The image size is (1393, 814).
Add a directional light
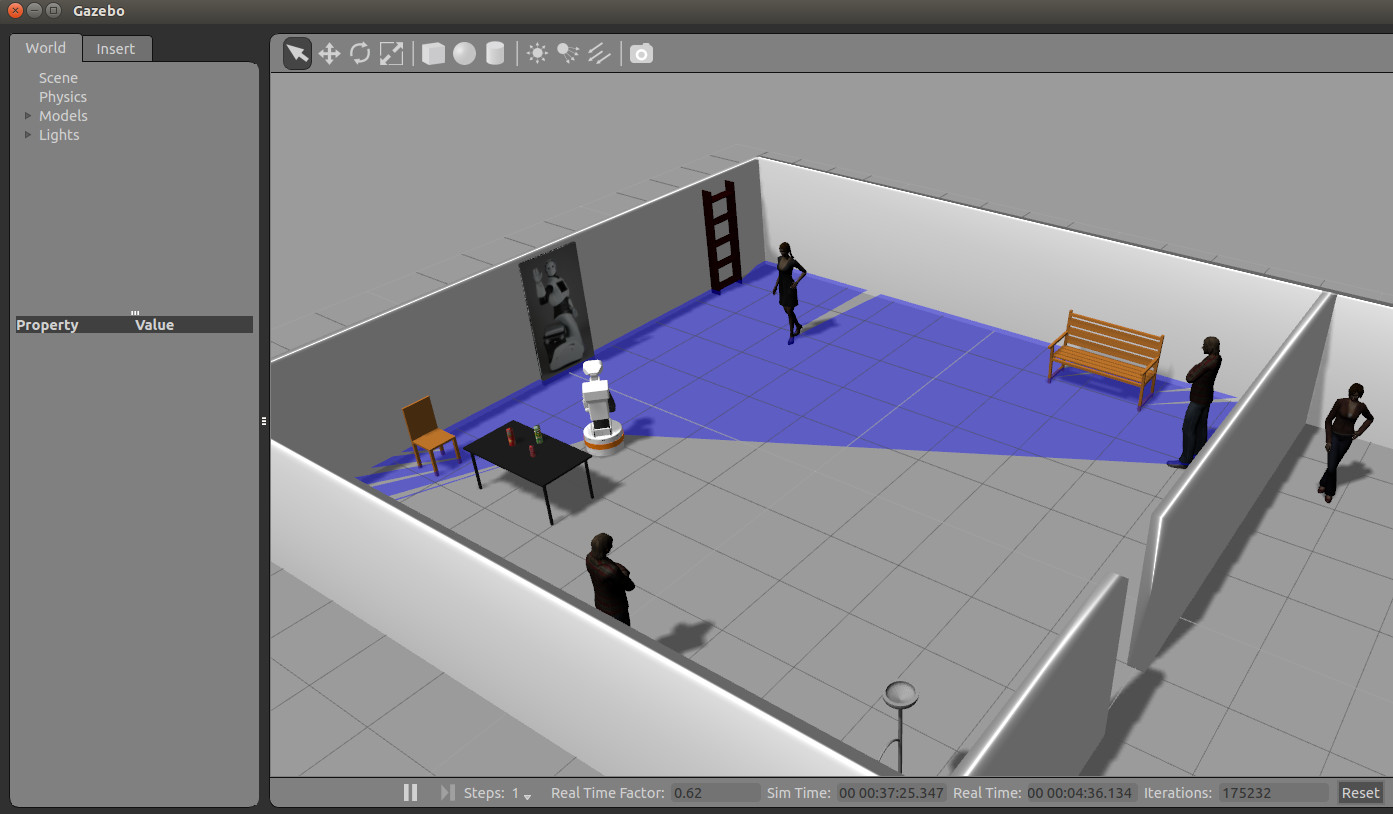point(599,54)
